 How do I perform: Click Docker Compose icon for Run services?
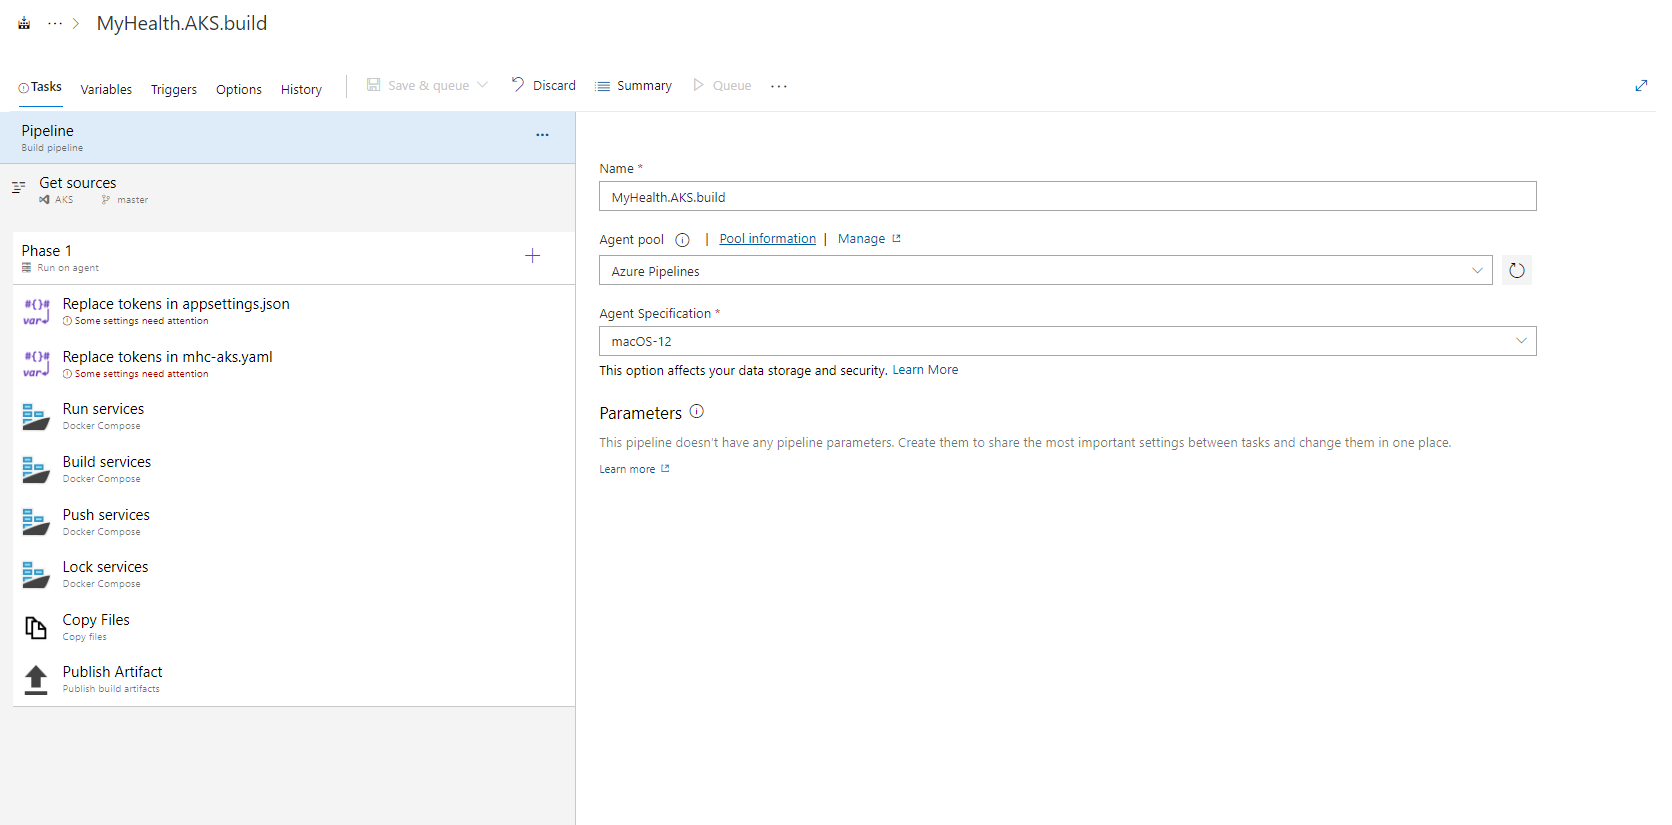36,417
